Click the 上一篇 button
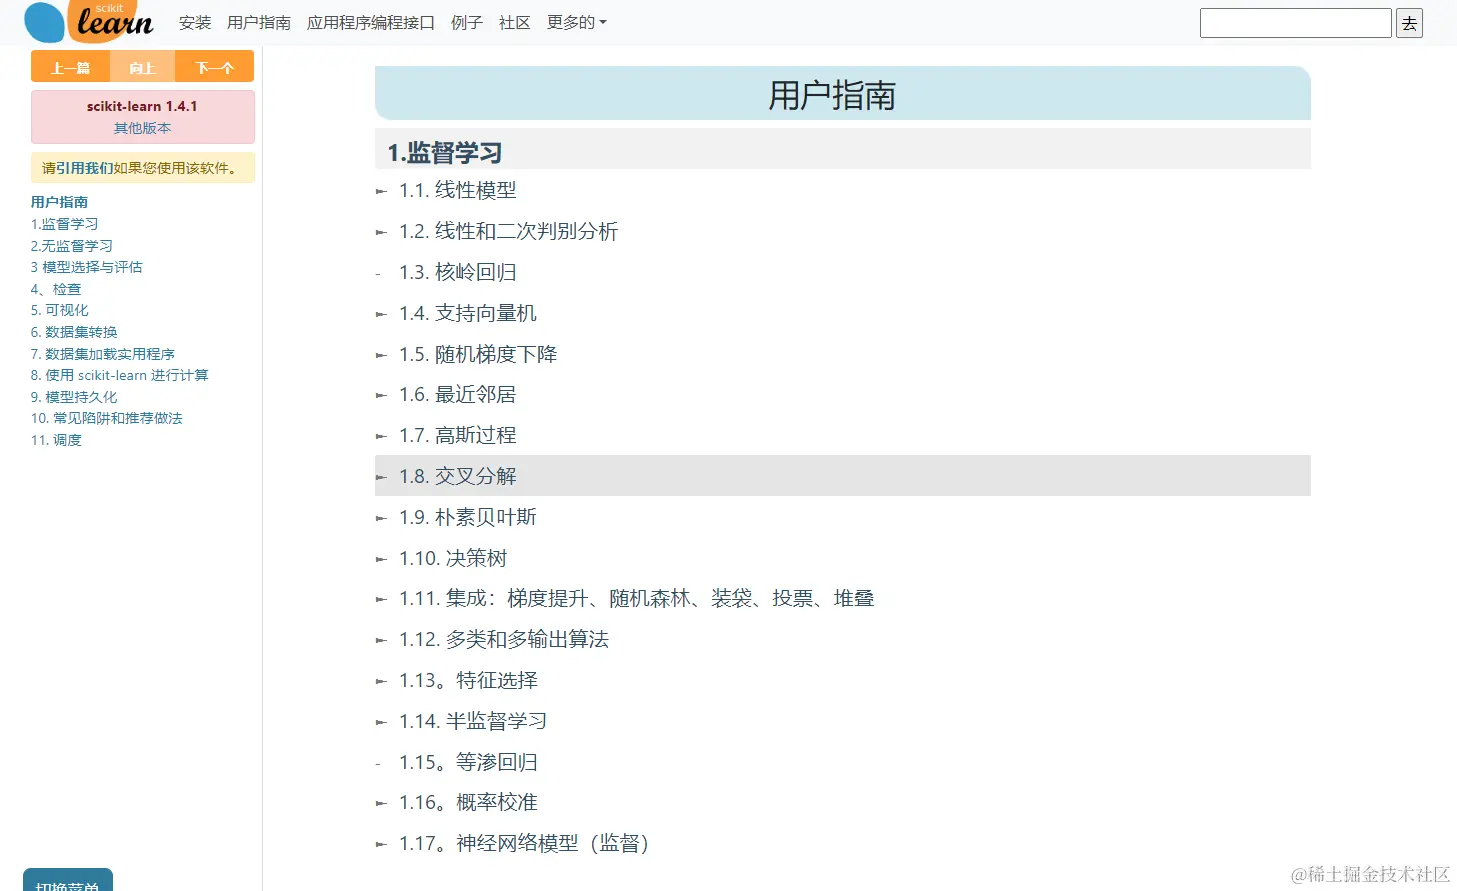The width and height of the screenshot is (1457, 891). (x=70, y=66)
